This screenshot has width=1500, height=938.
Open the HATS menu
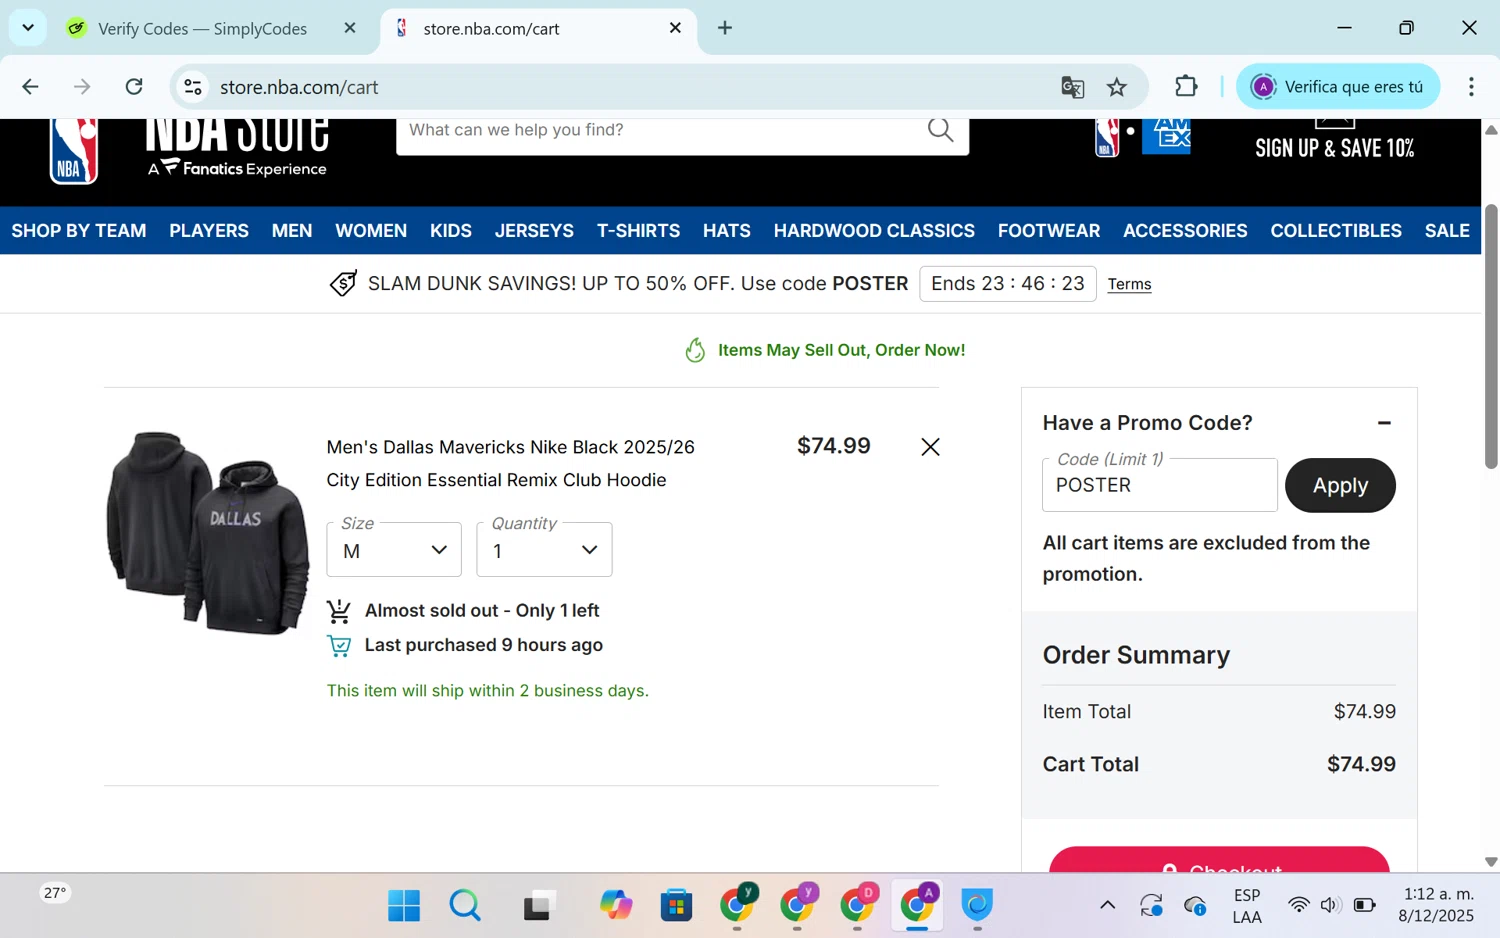point(727,231)
